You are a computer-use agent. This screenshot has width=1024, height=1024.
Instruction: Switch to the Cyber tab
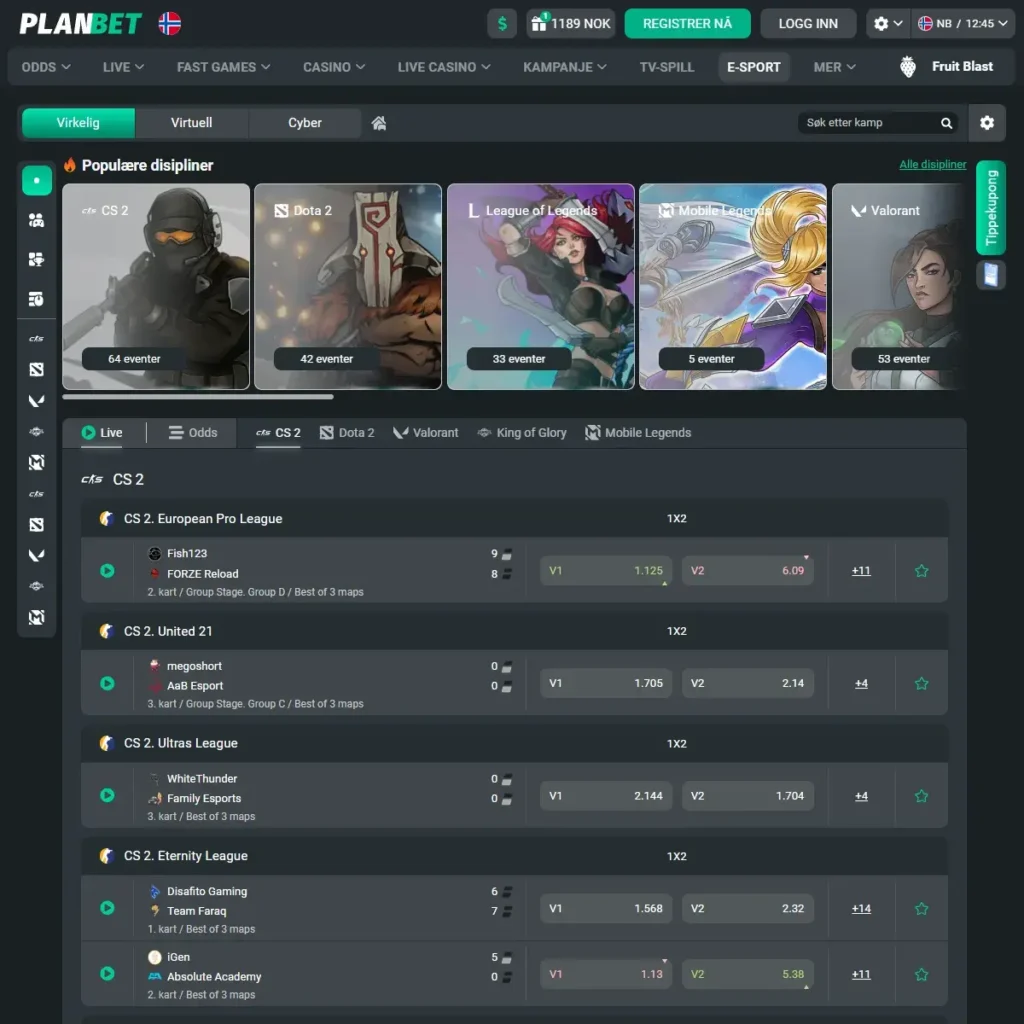pyautogui.click(x=304, y=123)
